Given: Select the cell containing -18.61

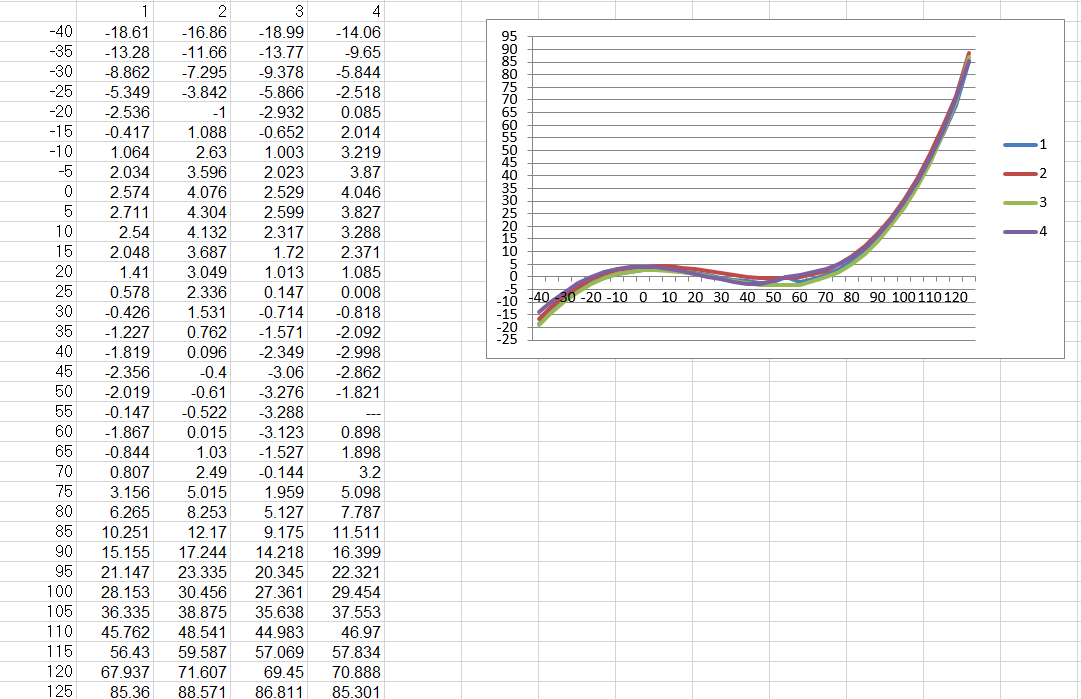Looking at the screenshot, I should [127, 32].
